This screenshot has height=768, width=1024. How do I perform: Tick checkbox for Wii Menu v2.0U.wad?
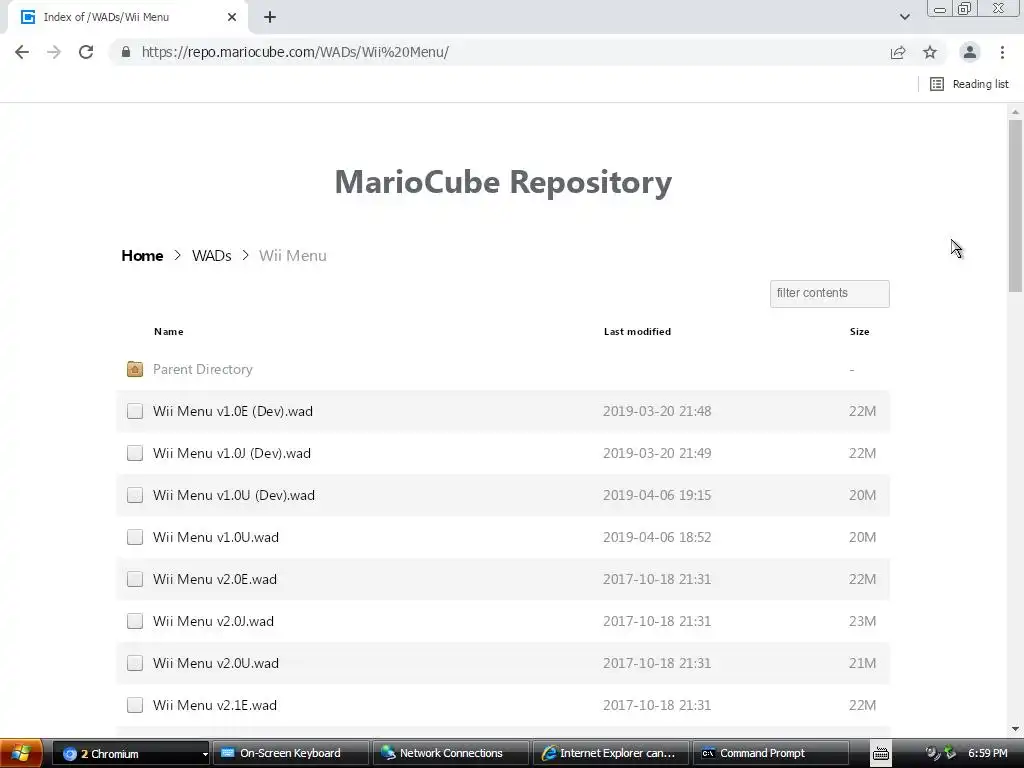[x=135, y=663]
